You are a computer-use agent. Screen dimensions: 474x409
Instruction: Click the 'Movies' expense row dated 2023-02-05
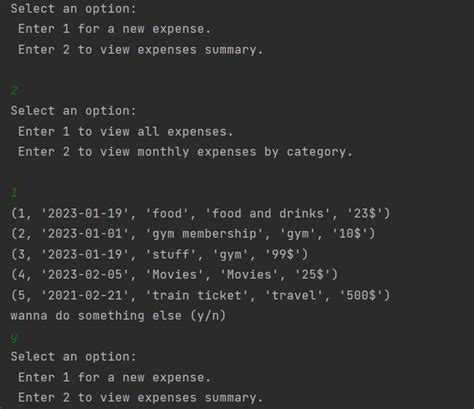tap(174, 275)
